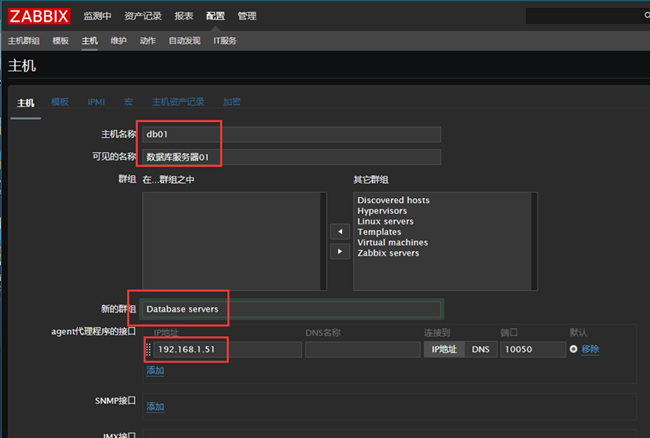Click 添加 link in SNMP接口 section
The image size is (650, 438).
pos(155,407)
